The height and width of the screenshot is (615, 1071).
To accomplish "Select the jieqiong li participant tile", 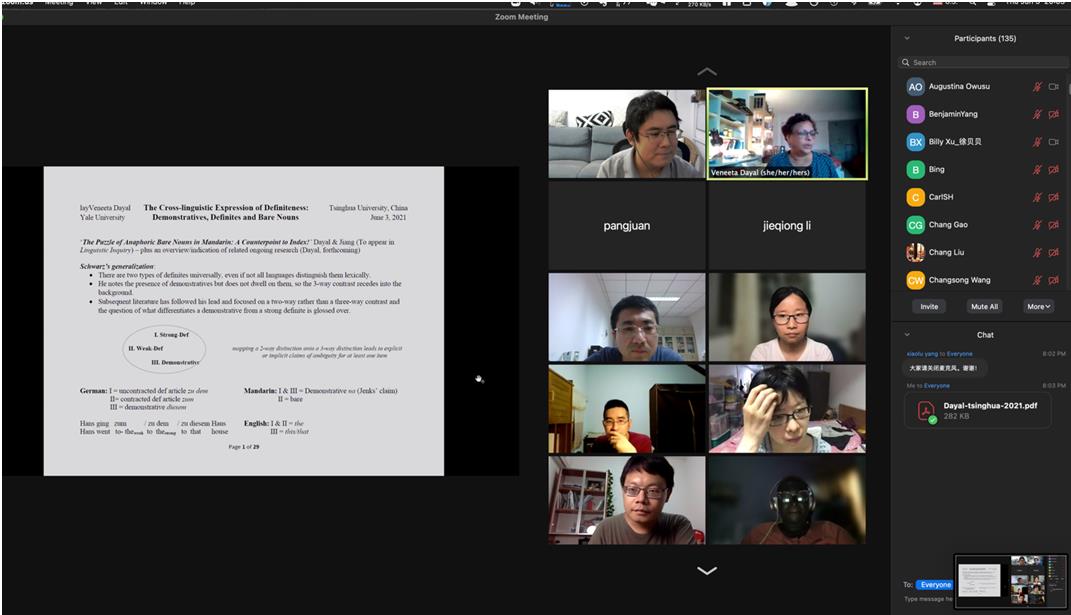I will point(787,226).
